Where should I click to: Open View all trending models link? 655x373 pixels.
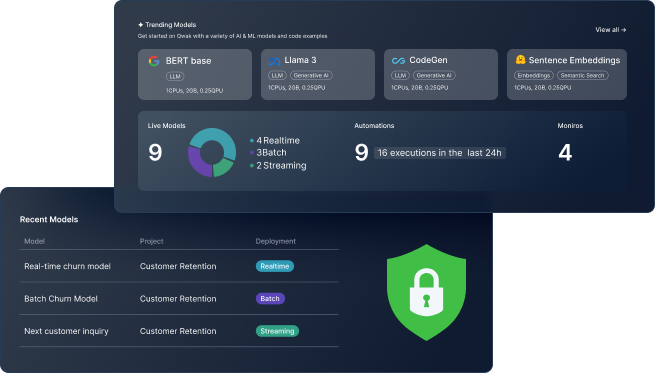(x=610, y=30)
